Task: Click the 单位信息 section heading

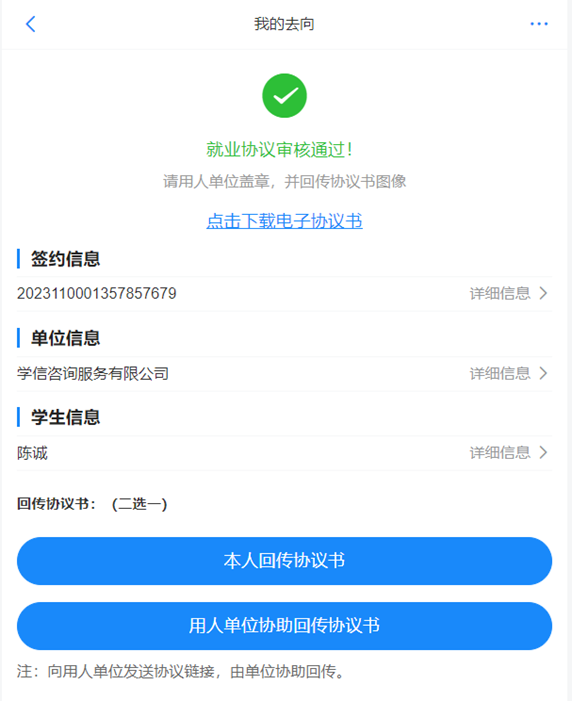Action: pos(65,338)
